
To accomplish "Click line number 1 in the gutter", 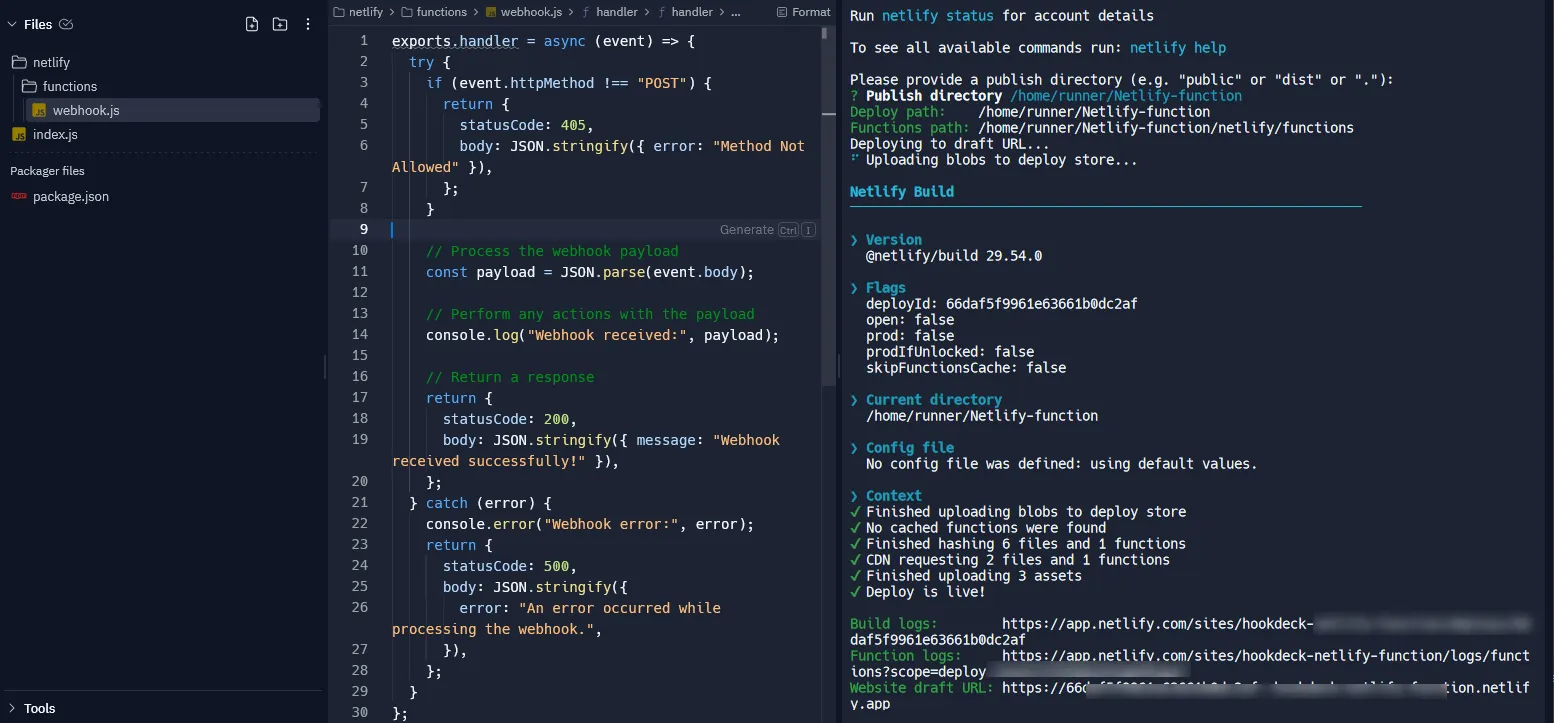I will click(364, 40).
